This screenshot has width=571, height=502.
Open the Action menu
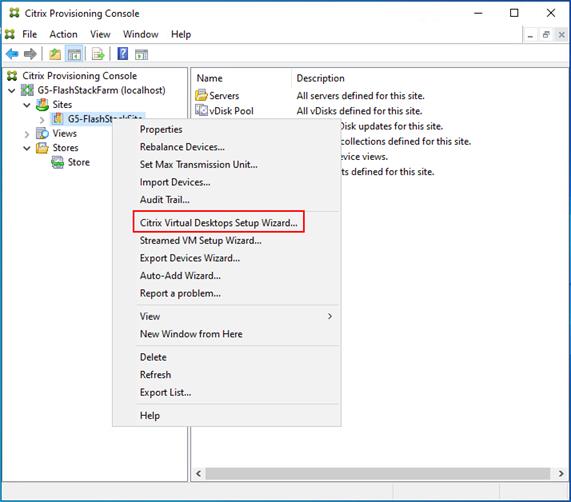tap(63, 34)
